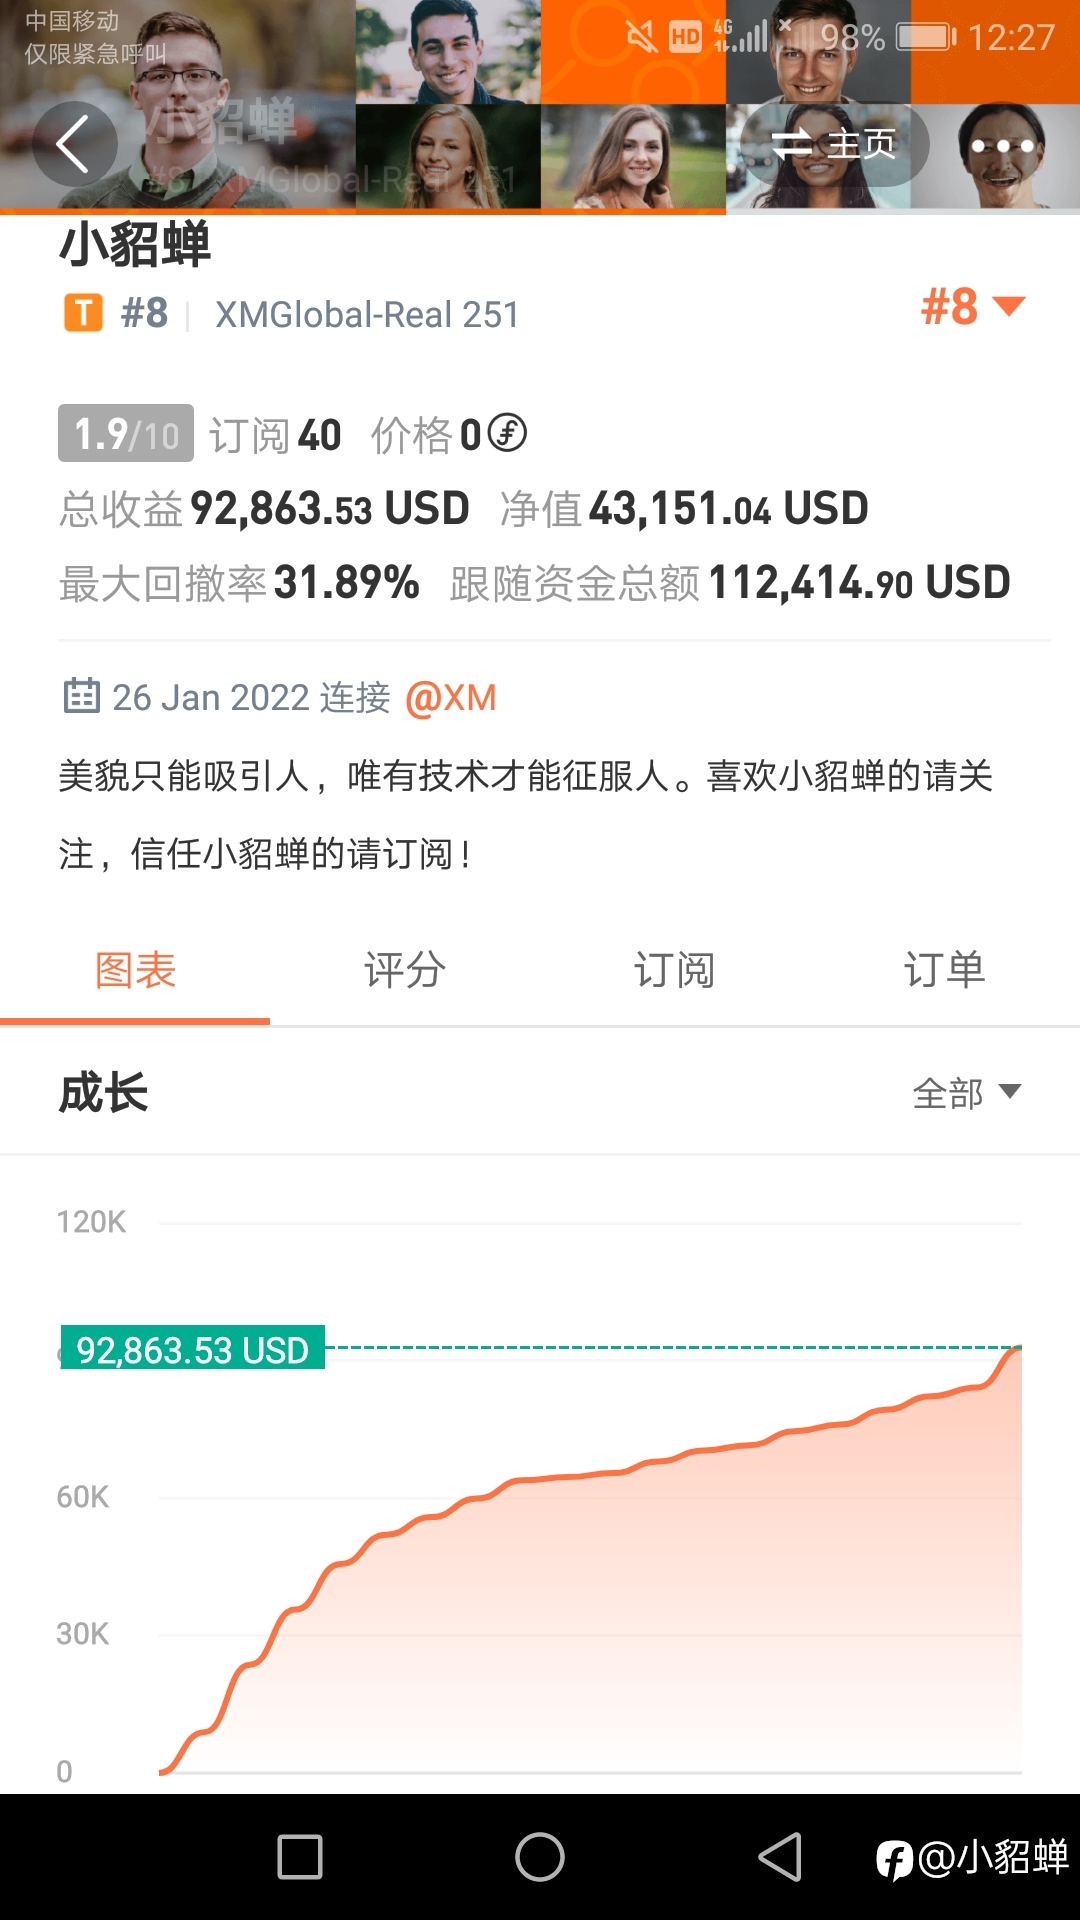Tap the 主页 switch button
1080x1920 pixels.
[835, 145]
